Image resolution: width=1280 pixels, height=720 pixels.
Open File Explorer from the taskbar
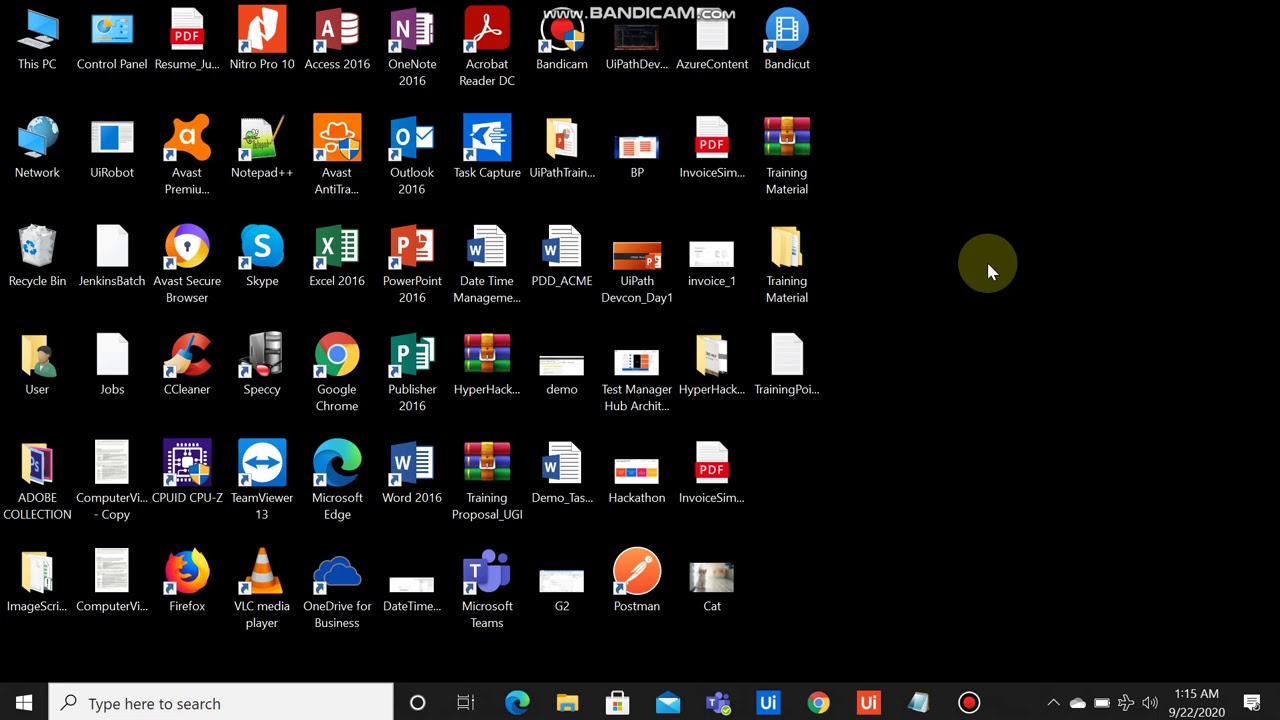pyautogui.click(x=567, y=703)
